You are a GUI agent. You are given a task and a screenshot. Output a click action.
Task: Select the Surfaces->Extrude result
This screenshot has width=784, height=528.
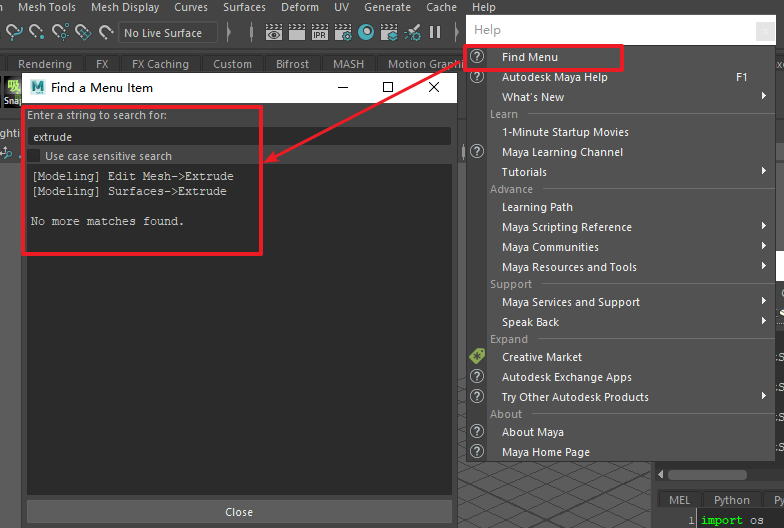[129, 191]
